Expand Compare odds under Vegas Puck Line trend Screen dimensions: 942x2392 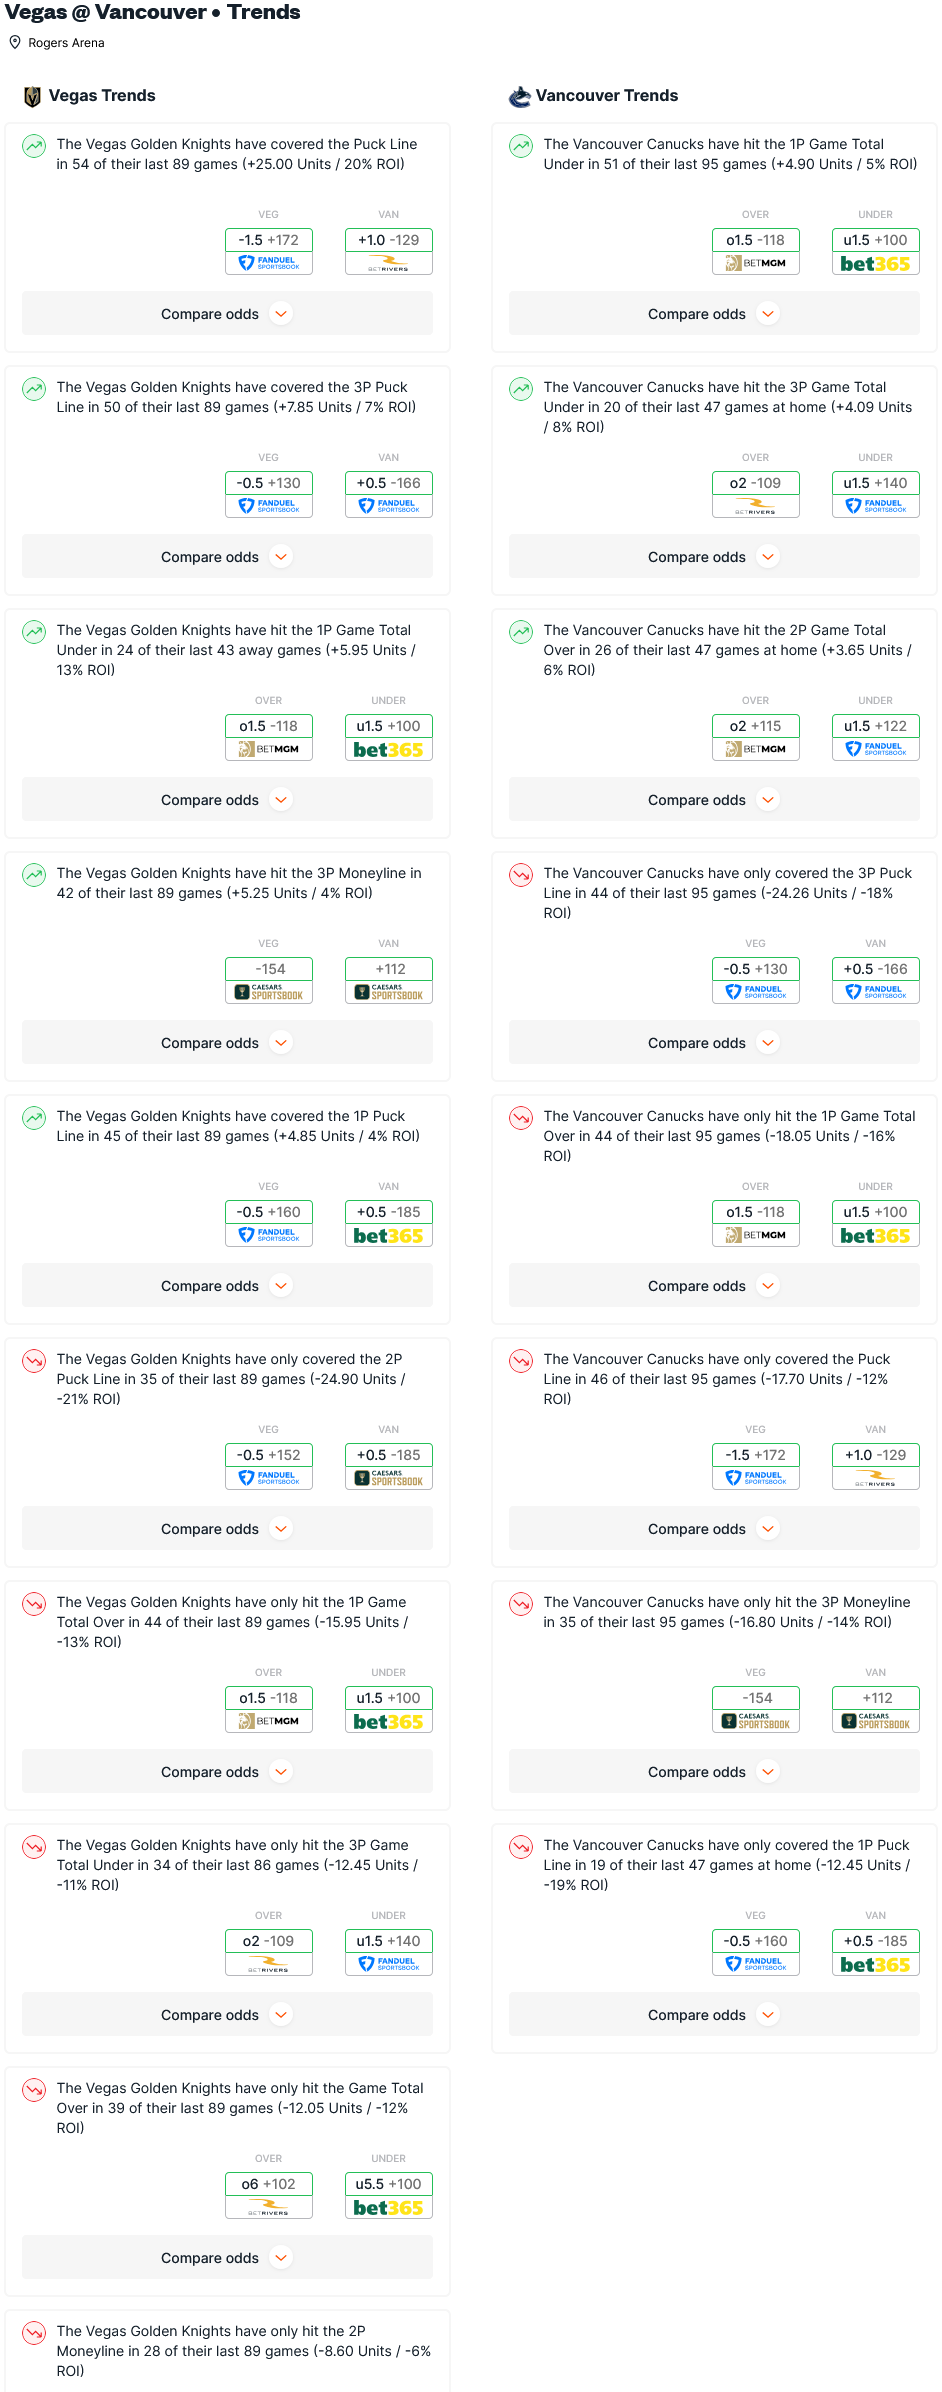[x=228, y=314]
